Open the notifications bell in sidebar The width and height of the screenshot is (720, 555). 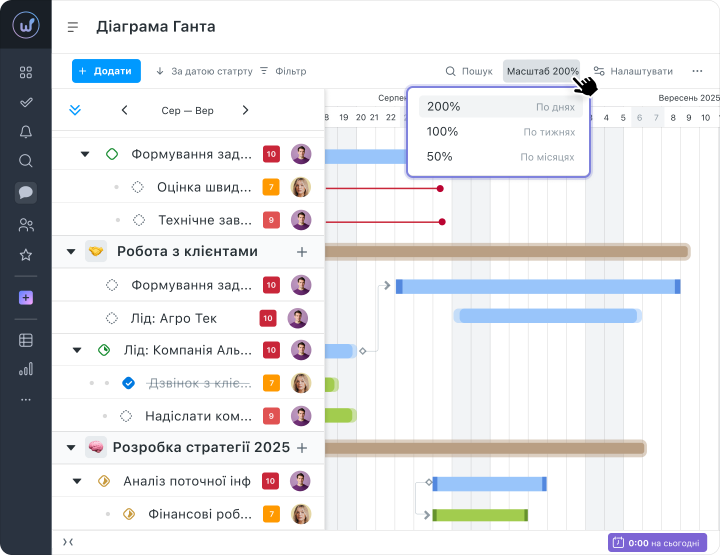[26, 132]
